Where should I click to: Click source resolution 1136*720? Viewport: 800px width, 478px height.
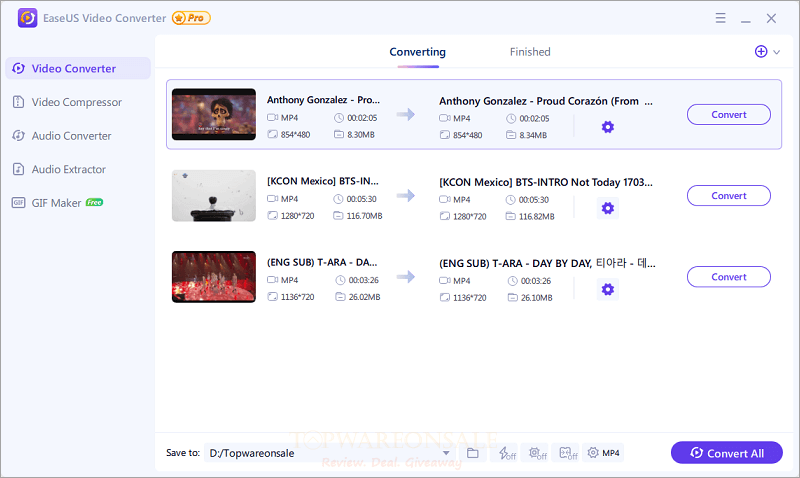[297, 297]
